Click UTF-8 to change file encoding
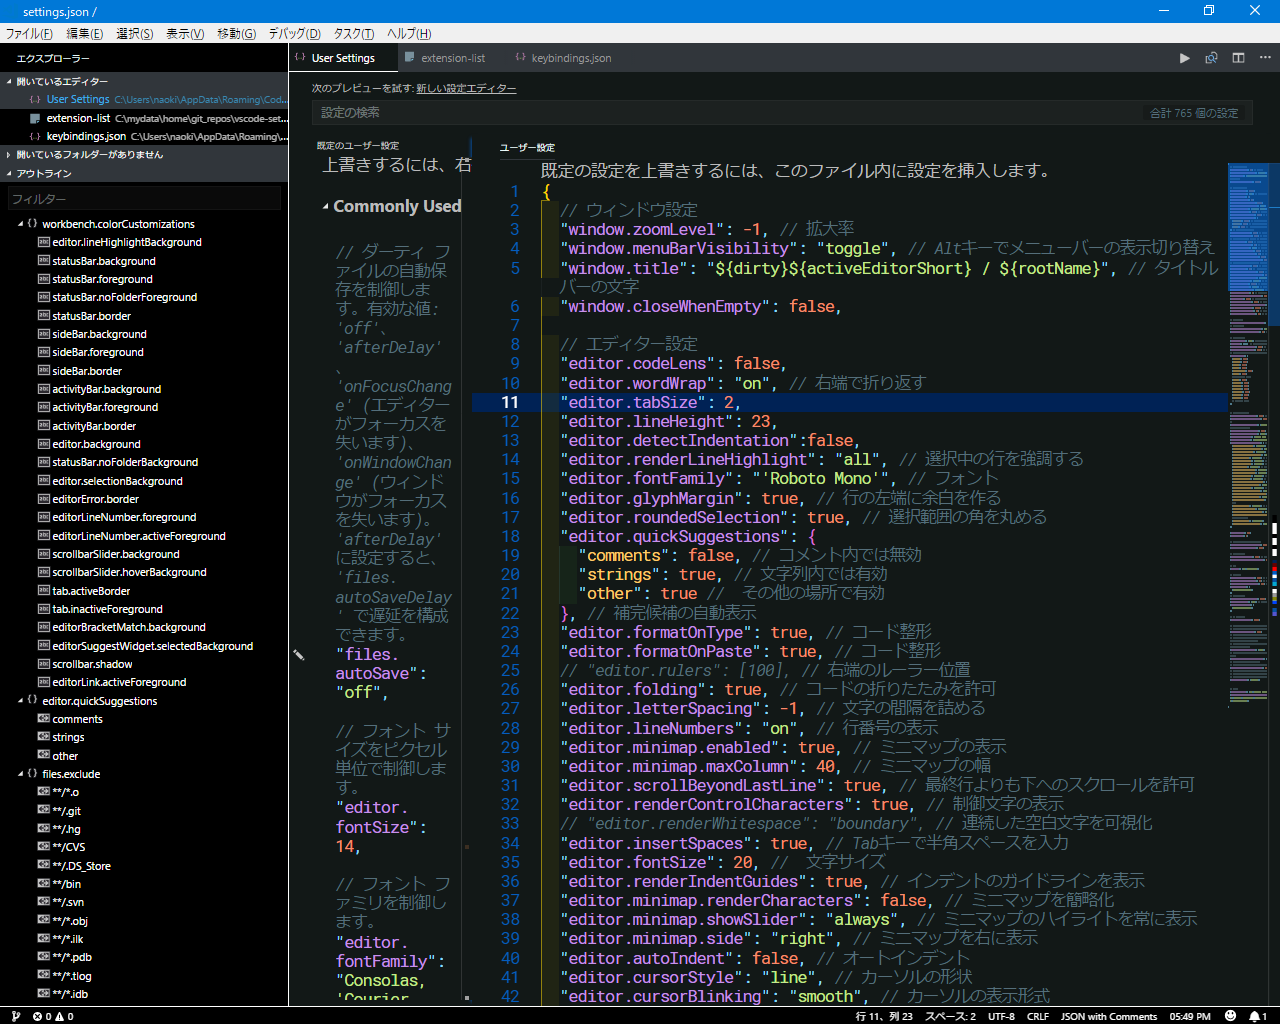 [1002, 1016]
